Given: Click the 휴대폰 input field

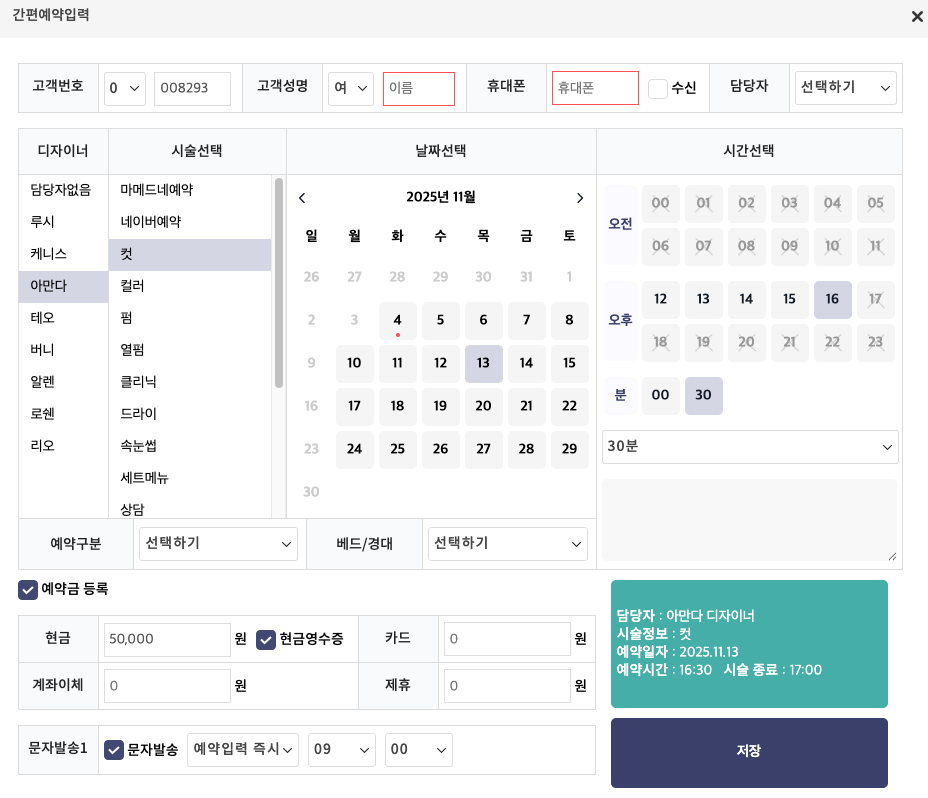Looking at the screenshot, I should pyautogui.click(x=595, y=88).
